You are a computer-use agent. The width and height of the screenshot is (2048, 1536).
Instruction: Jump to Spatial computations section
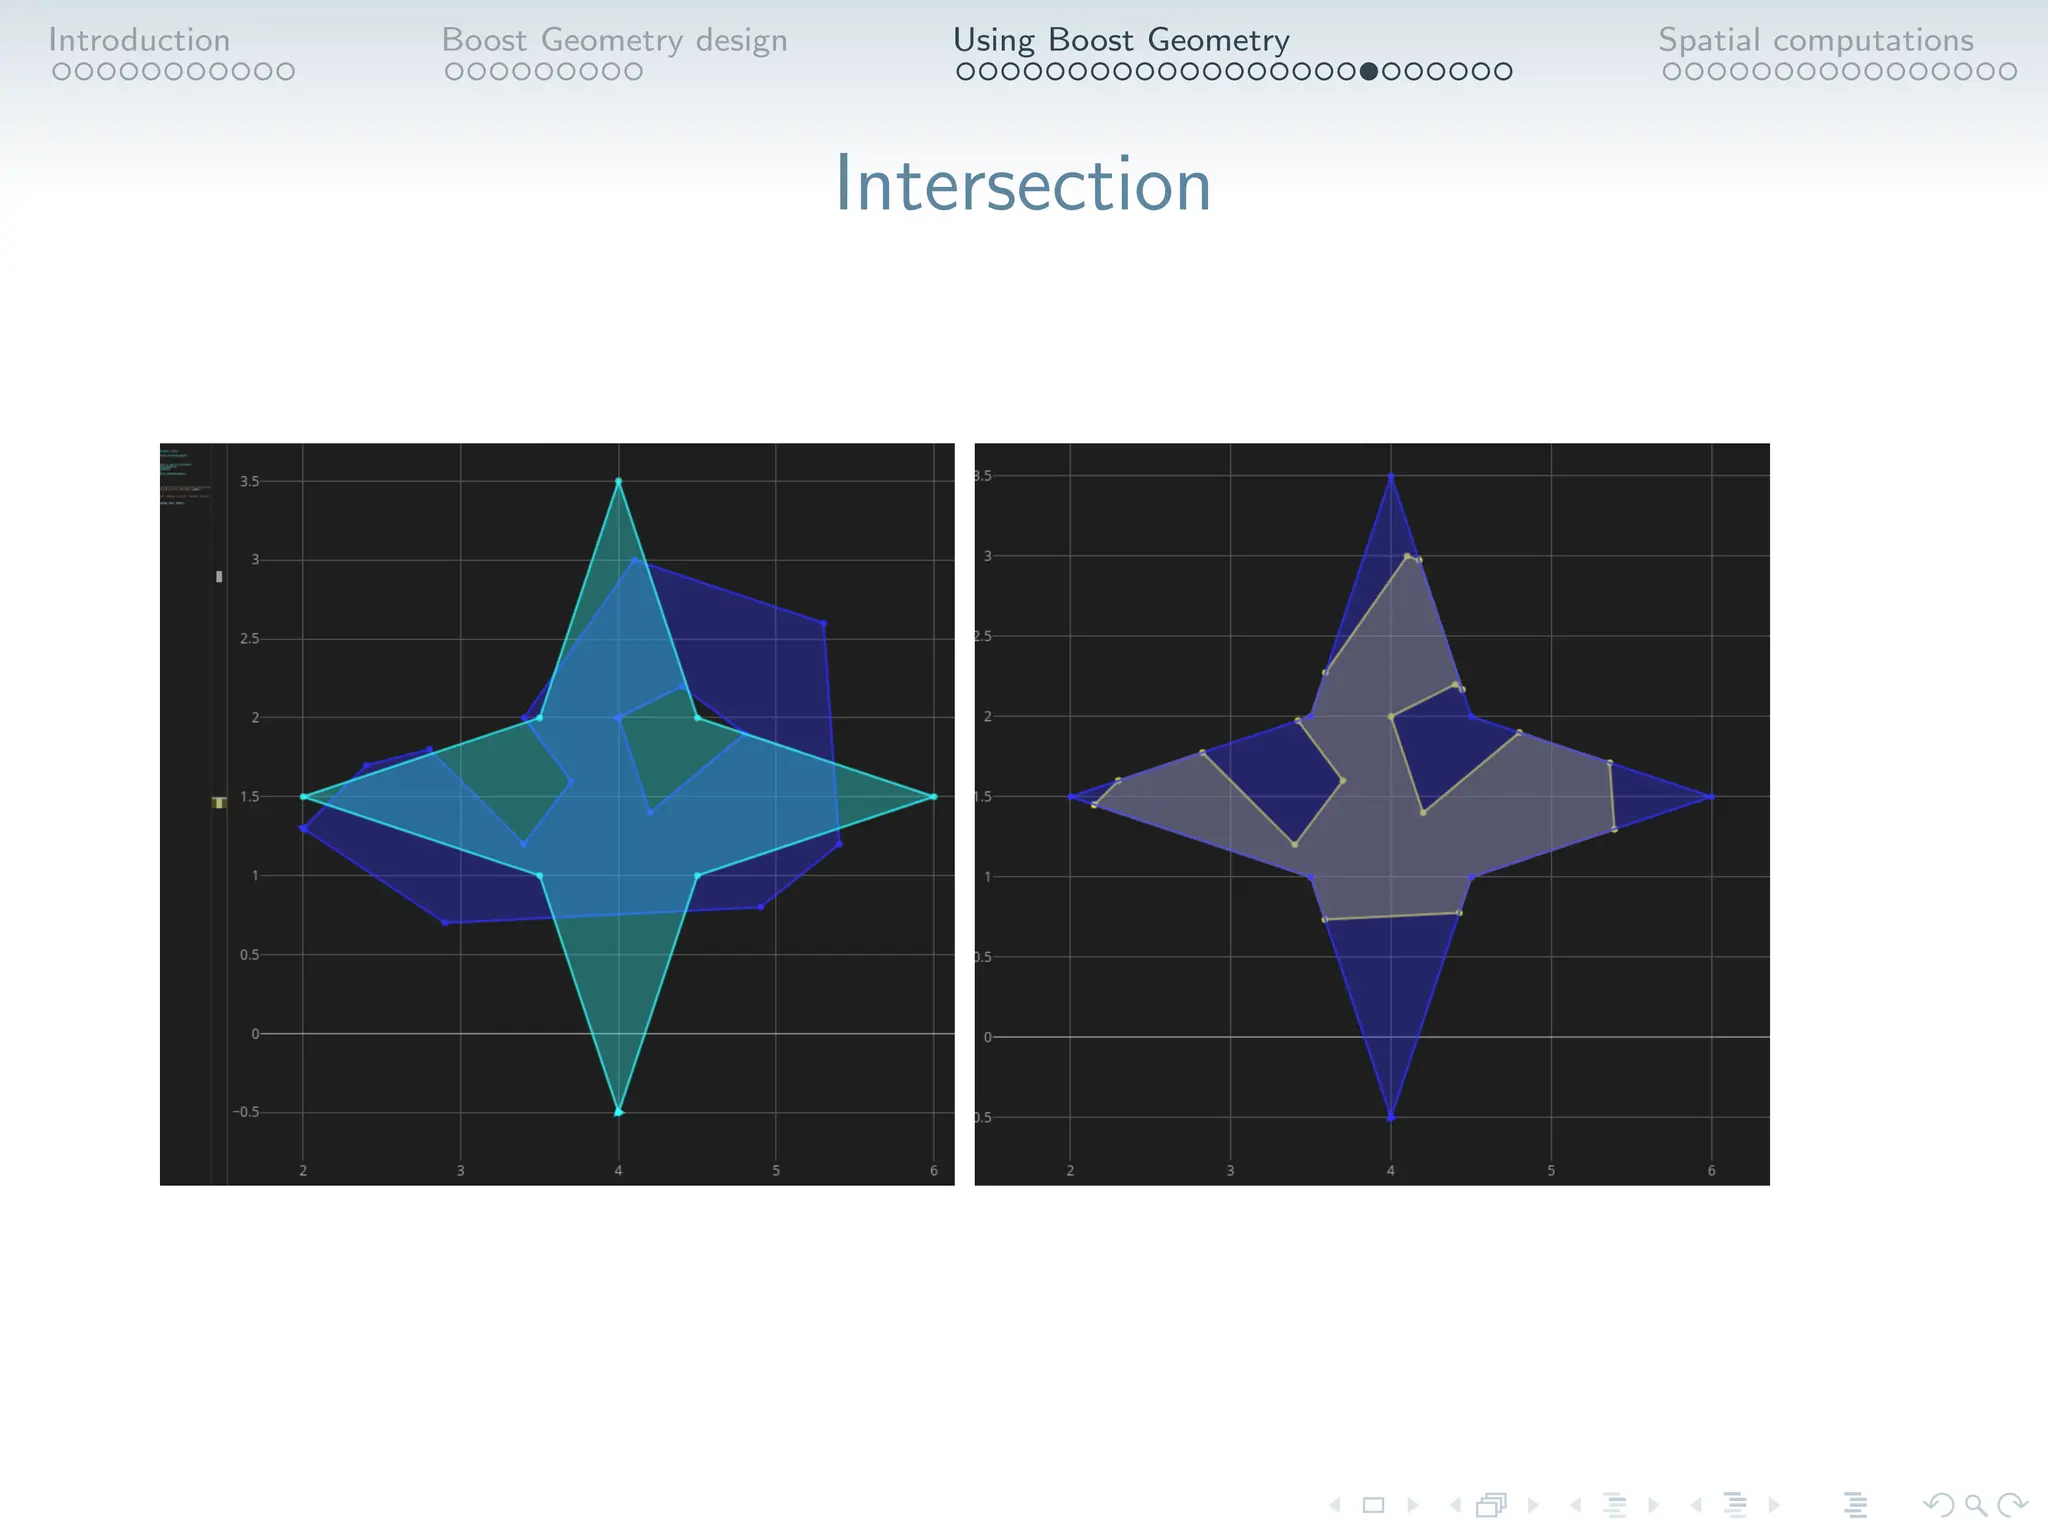coord(1816,40)
